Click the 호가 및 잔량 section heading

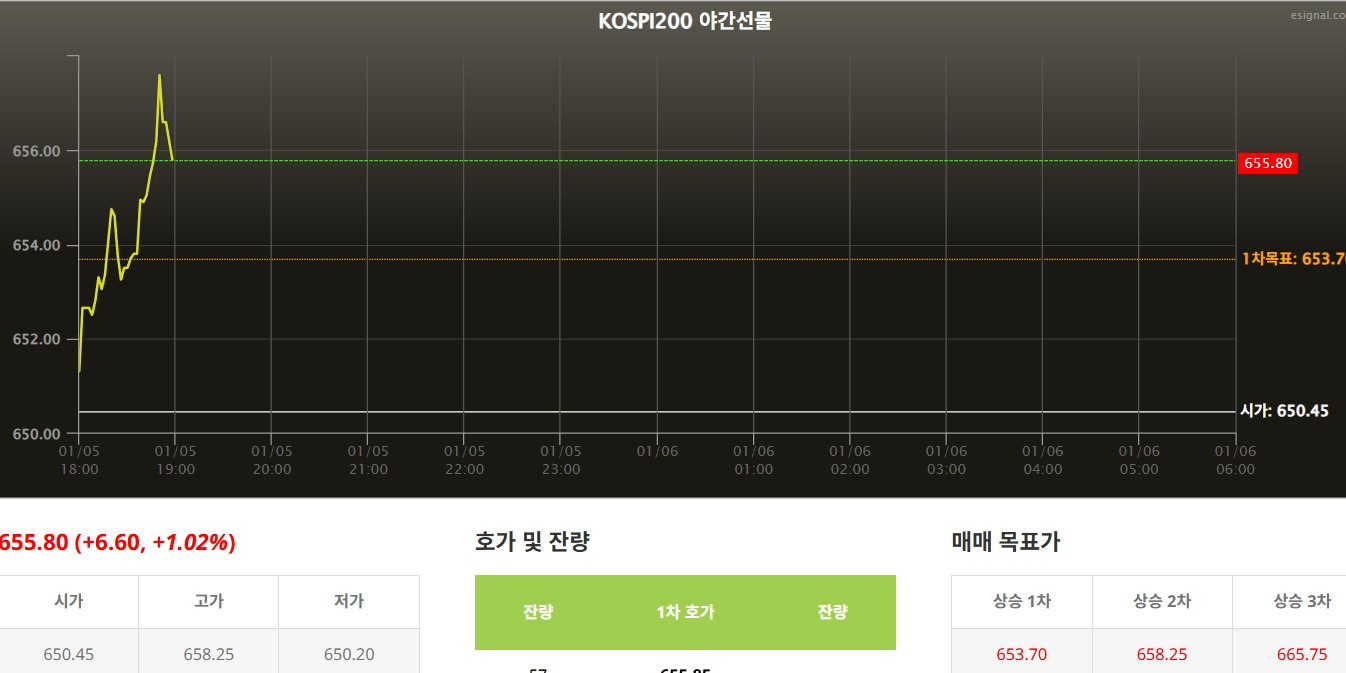(x=532, y=542)
